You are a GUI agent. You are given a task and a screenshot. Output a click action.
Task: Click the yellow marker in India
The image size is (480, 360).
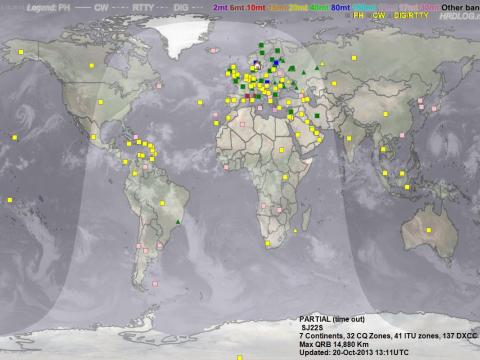pos(349,138)
